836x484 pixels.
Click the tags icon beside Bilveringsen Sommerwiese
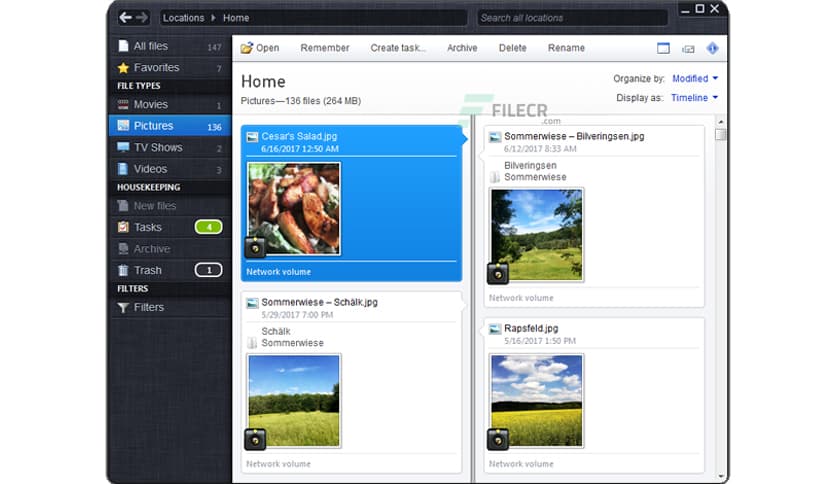tap(495, 177)
